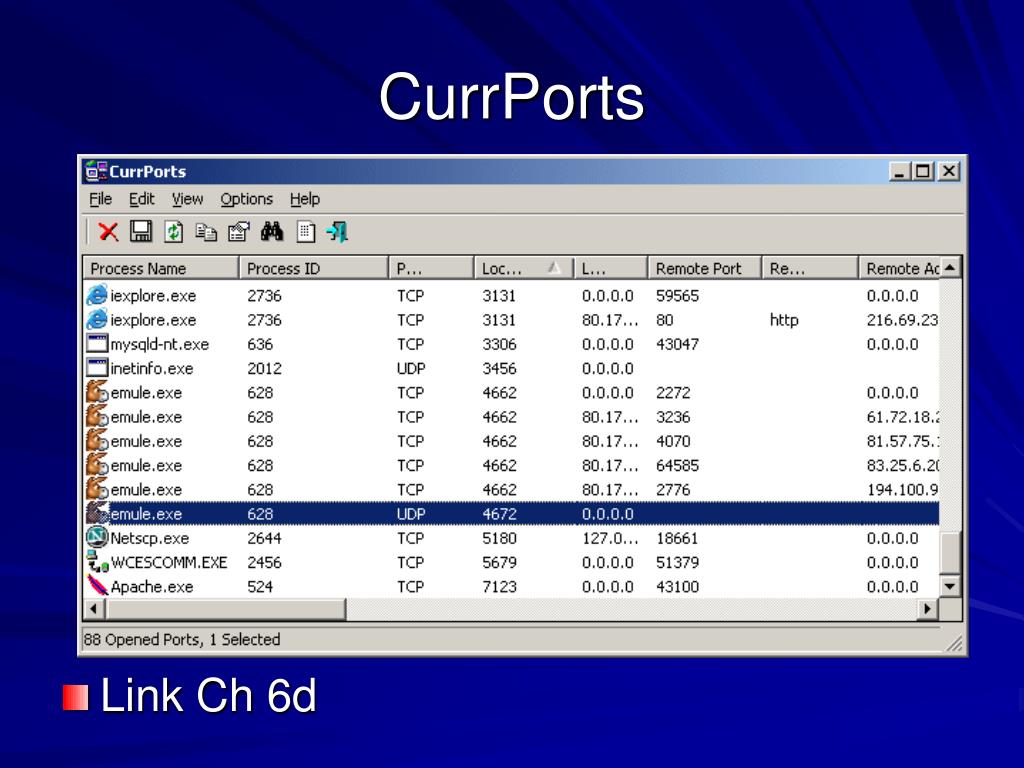Click the floppy disk save icon
The width and height of the screenshot is (1024, 768).
[x=141, y=232]
